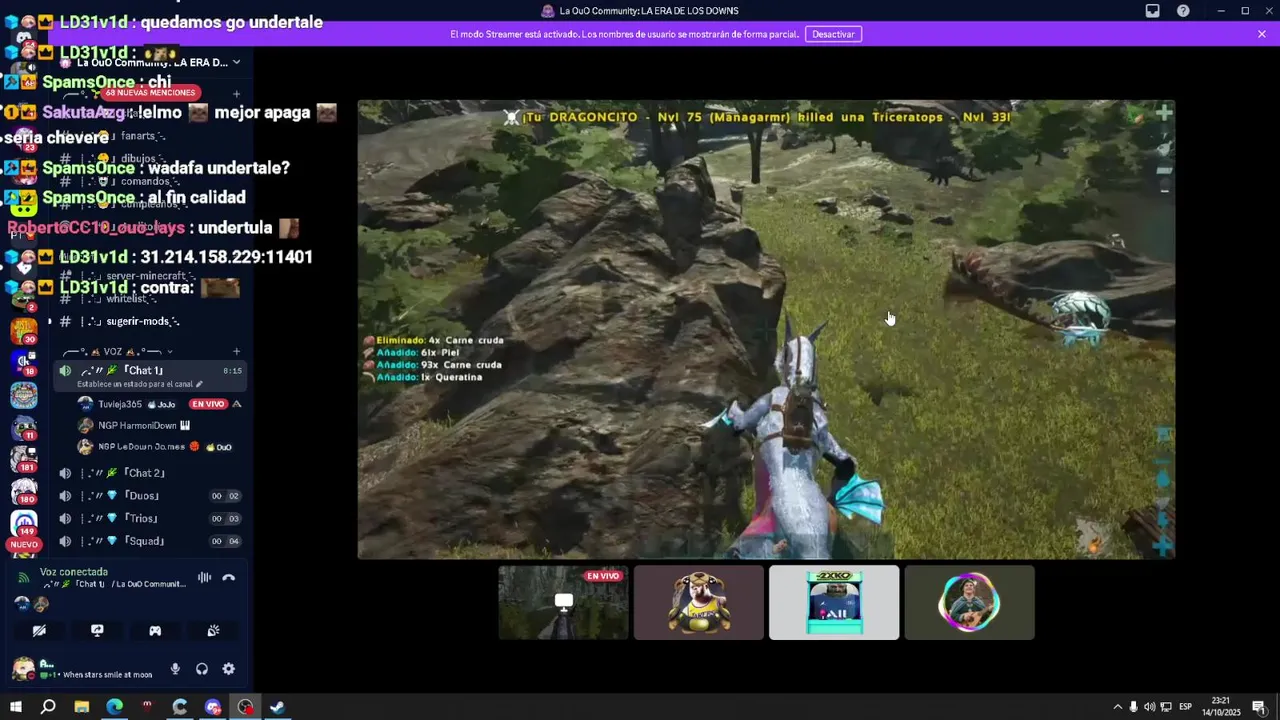Open the server icon with badge 11
The height and width of the screenshot is (720, 1280).
pyautogui.click(x=24, y=427)
